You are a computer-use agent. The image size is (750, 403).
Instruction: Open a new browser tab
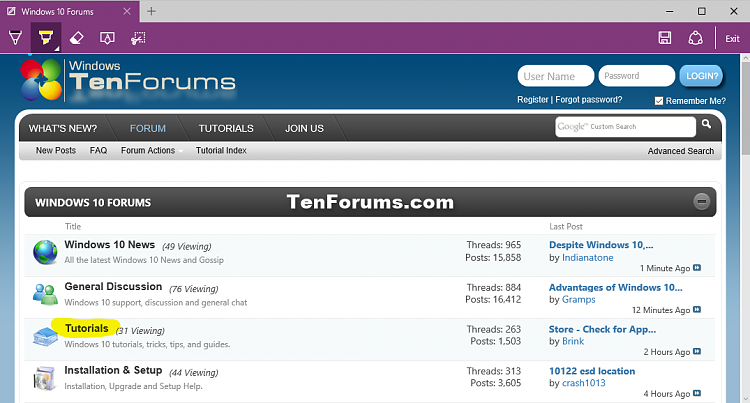point(151,11)
